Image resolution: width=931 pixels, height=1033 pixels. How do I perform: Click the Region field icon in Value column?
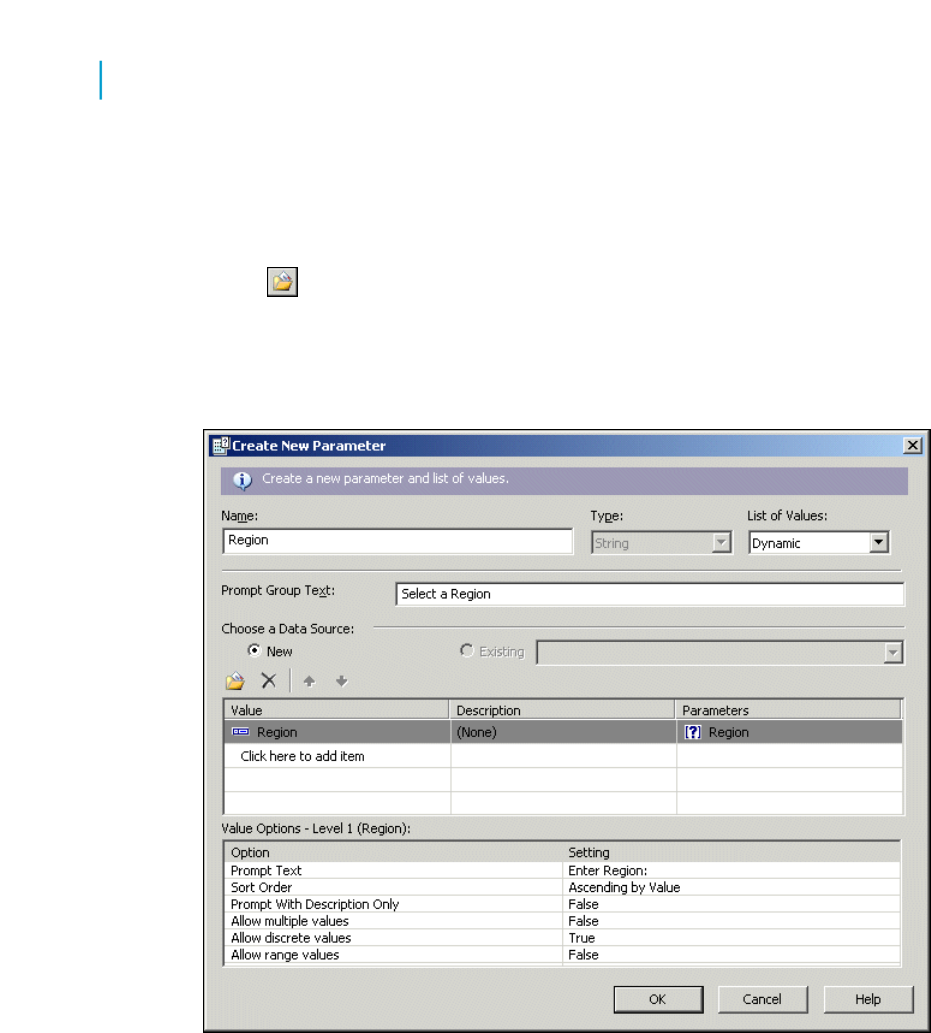click(240, 732)
